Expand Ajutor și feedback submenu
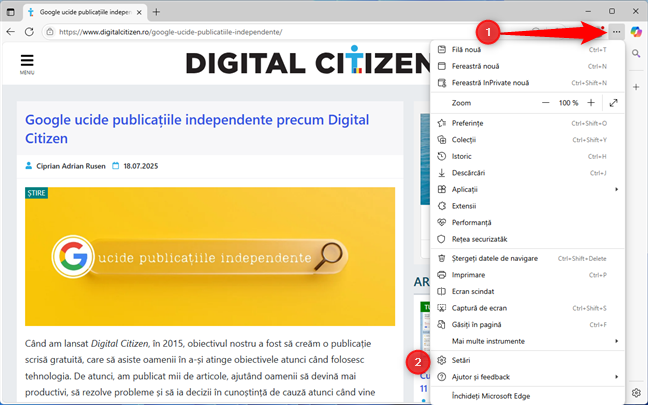The image size is (648, 405). 527,377
